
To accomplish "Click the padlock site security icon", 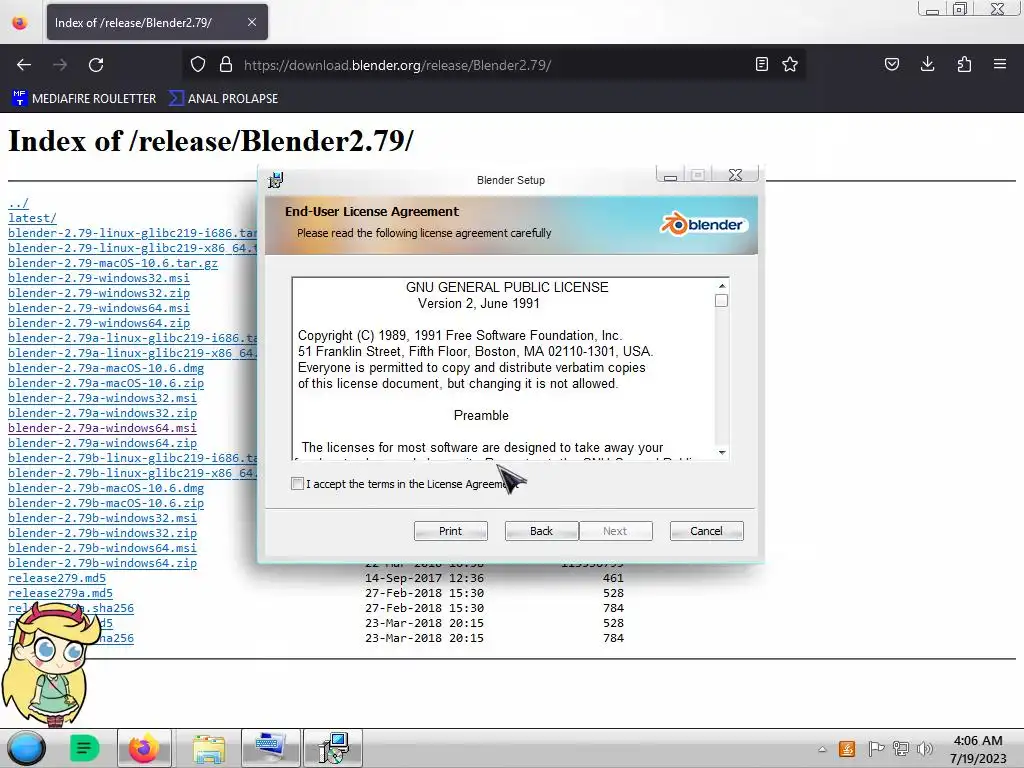I will [226, 65].
